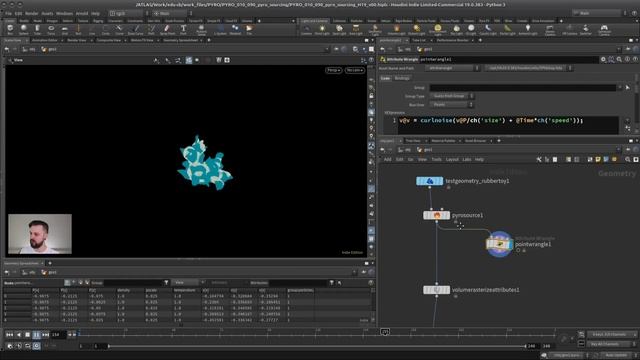Image resolution: width=640 pixels, height=360 pixels.
Task: Add an Area Light from the shelf
Action: coord(356,29)
